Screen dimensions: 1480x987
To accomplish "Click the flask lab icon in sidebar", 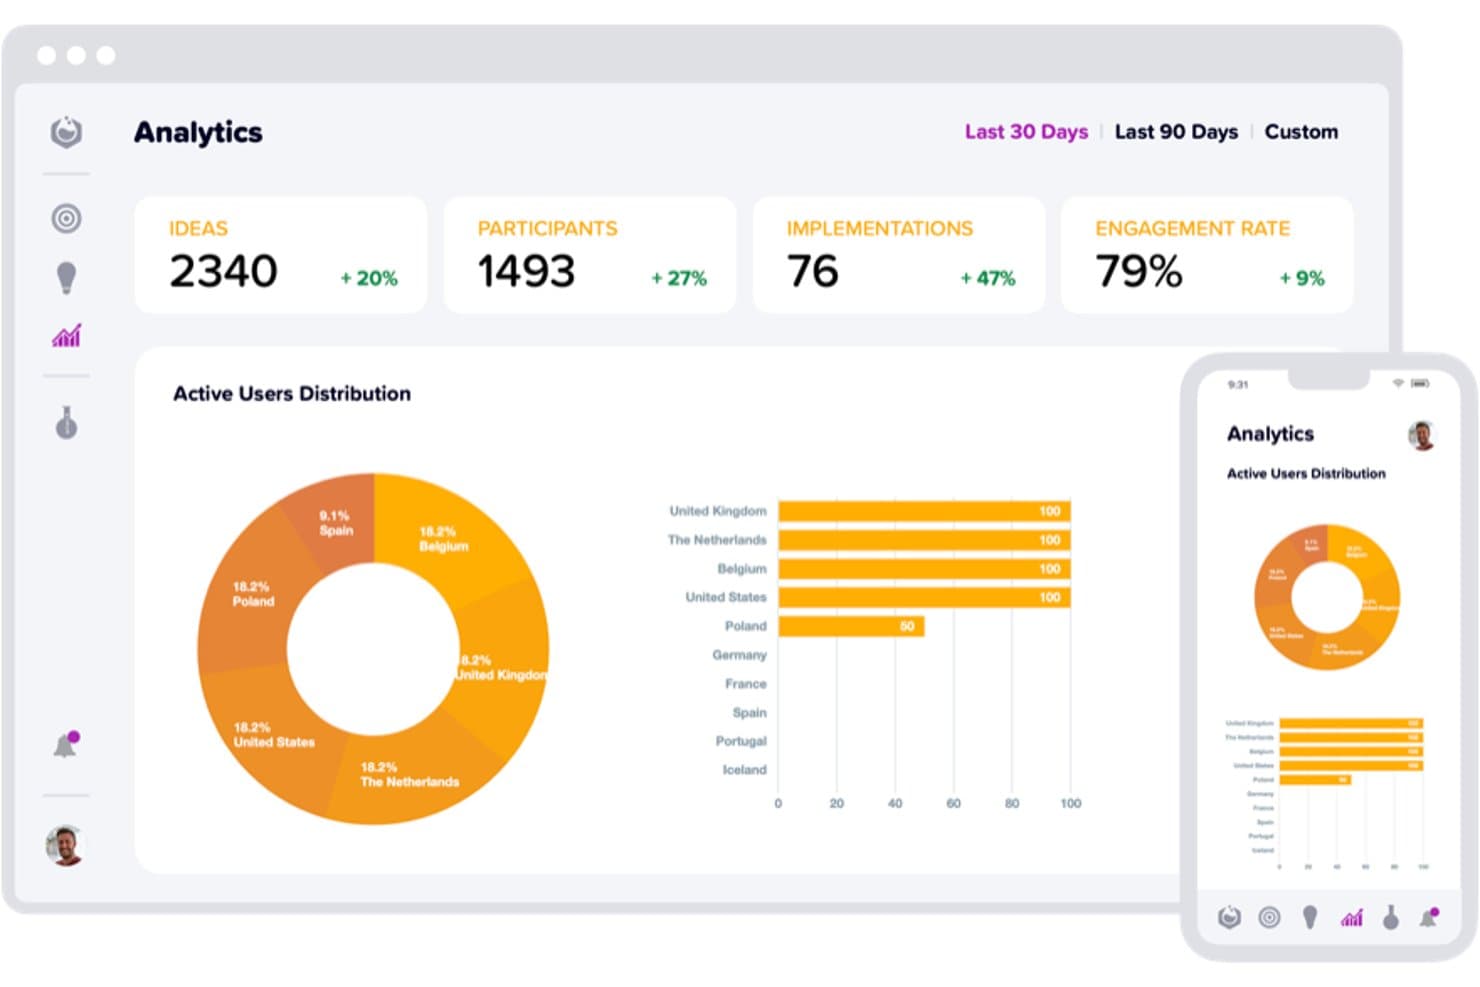I will click(66, 423).
